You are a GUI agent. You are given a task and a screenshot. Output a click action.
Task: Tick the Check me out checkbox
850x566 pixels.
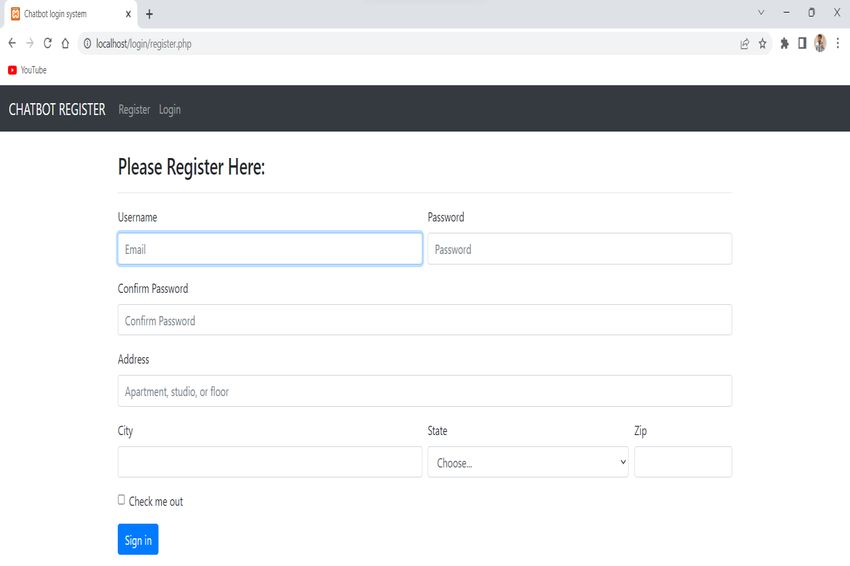point(121,500)
